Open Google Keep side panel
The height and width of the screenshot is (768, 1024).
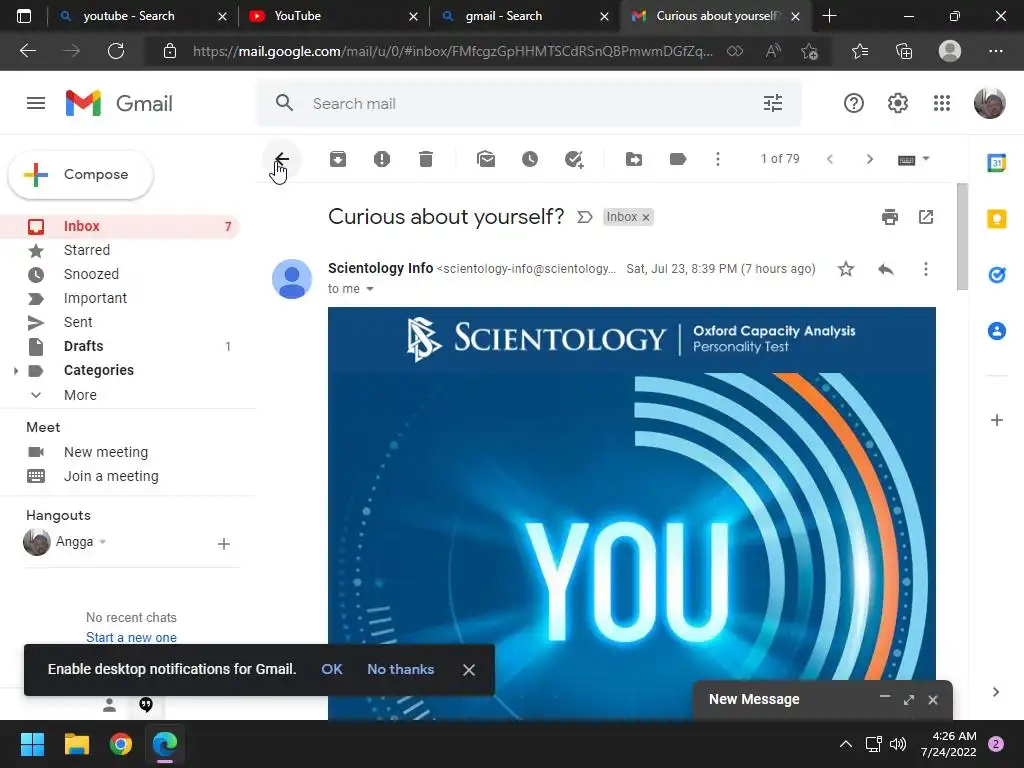[x=997, y=219]
